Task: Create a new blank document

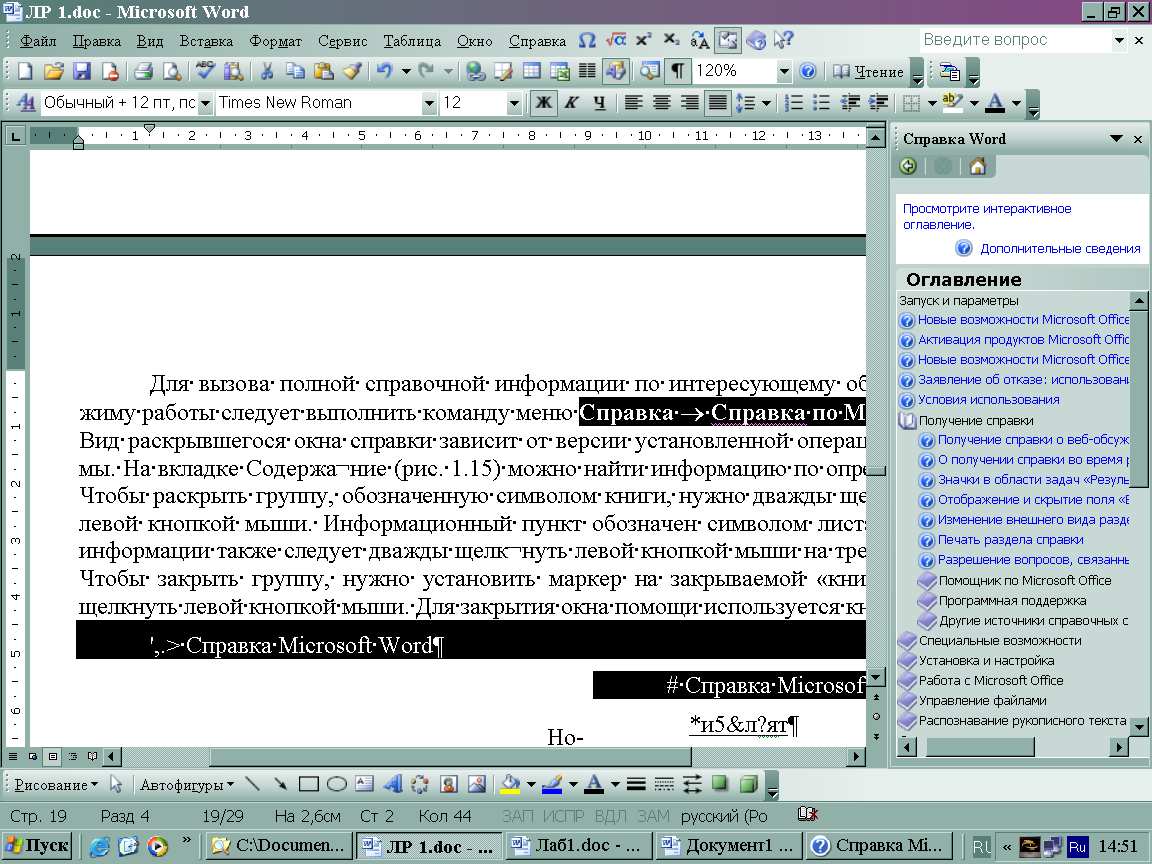Action: point(25,71)
